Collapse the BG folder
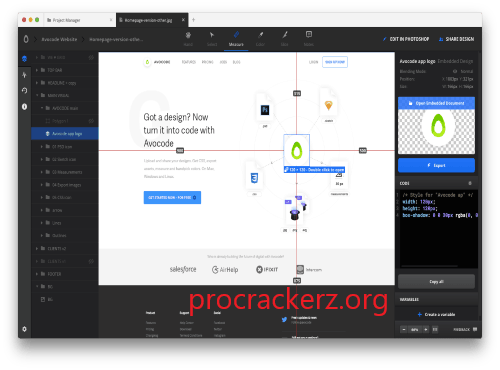 [37, 286]
